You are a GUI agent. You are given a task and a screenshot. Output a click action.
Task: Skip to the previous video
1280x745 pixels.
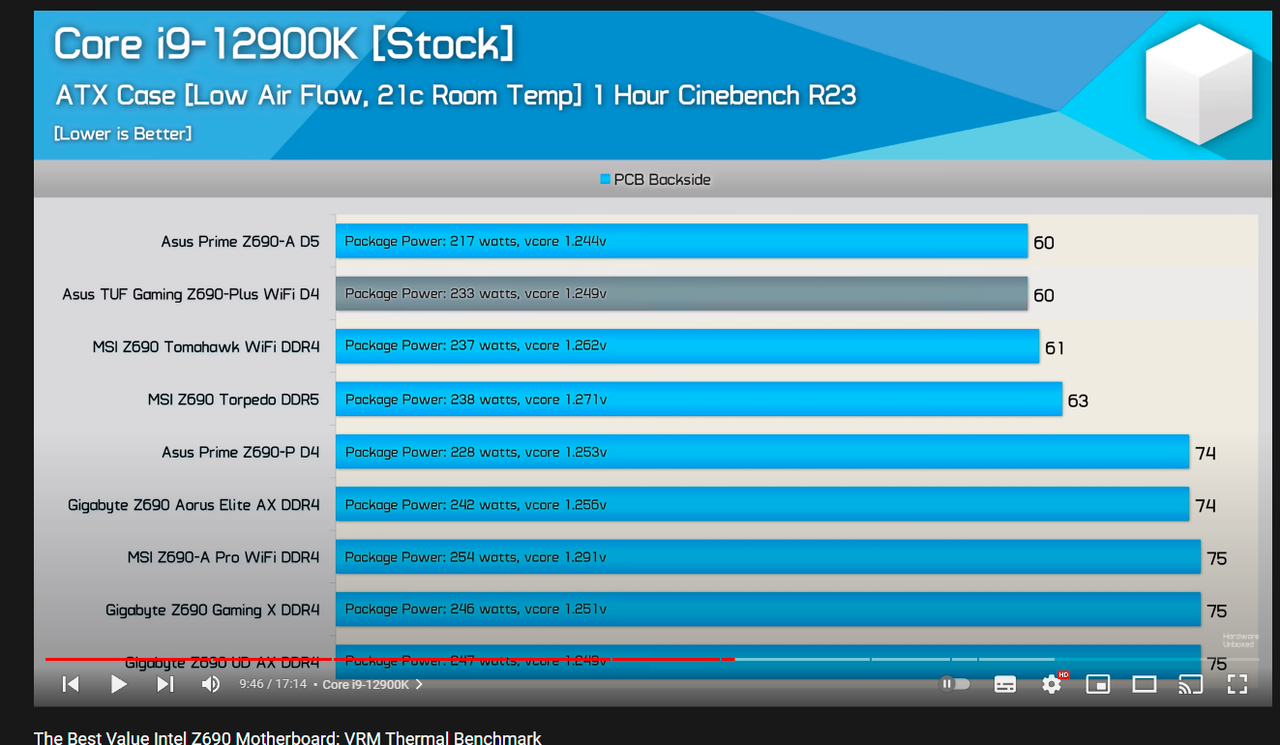[x=71, y=684]
